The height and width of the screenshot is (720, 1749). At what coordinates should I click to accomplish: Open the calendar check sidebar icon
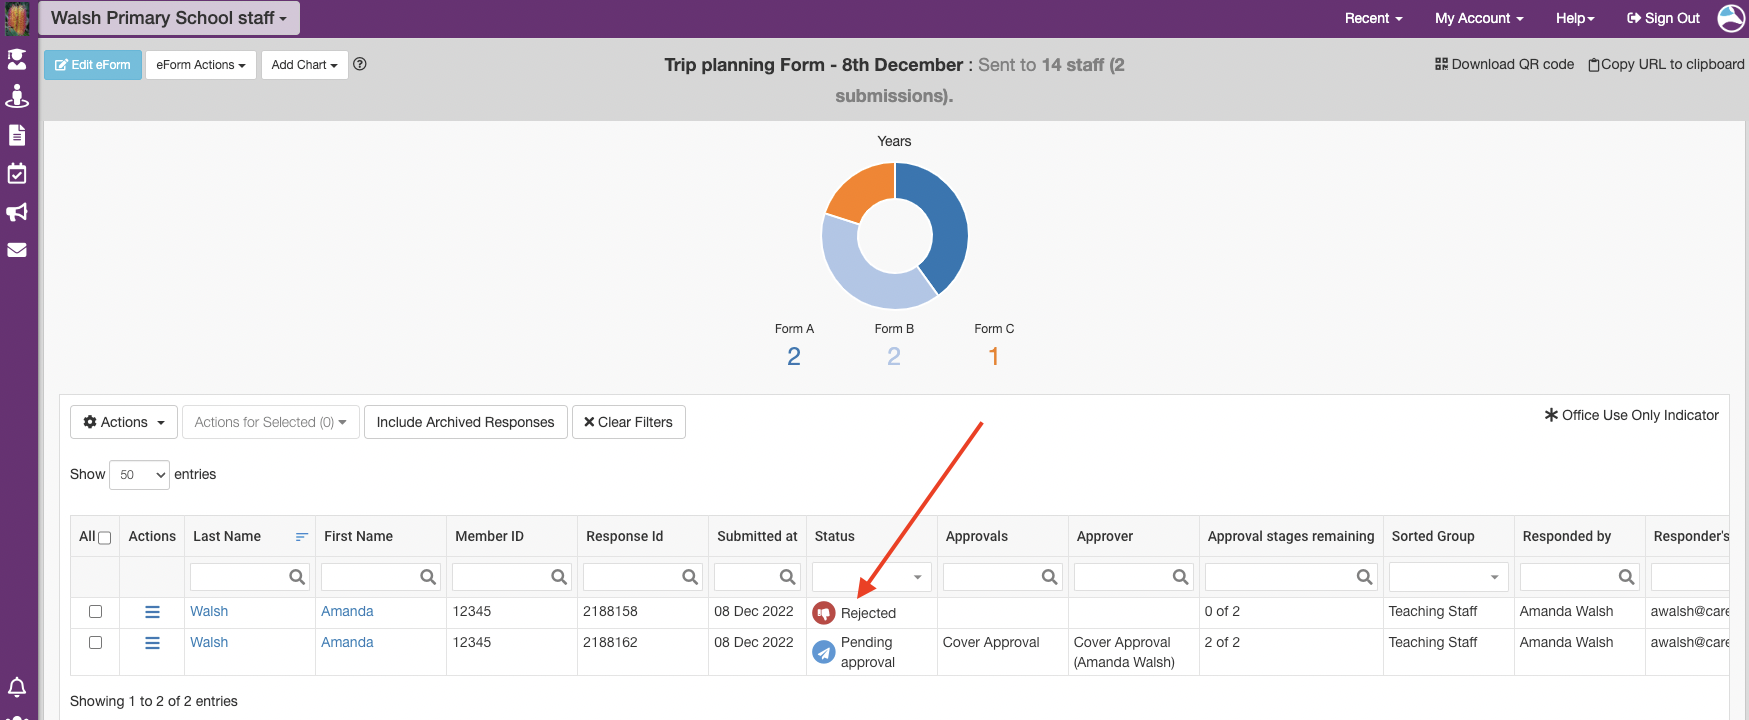coord(17,174)
